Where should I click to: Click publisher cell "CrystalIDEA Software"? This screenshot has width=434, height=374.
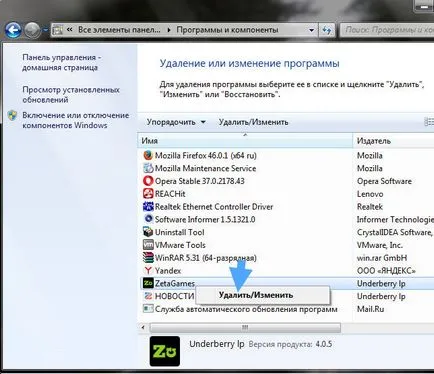tap(395, 232)
